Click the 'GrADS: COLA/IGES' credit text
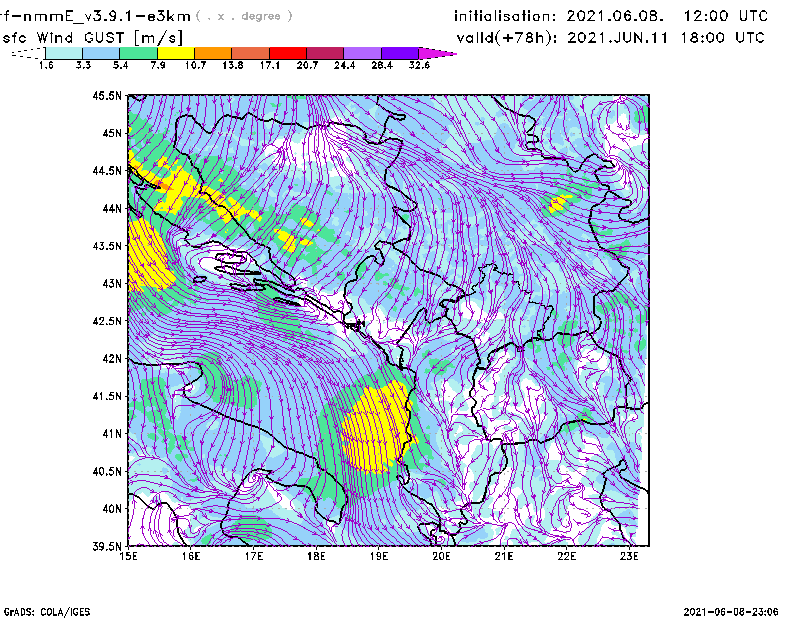 tap(47, 612)
